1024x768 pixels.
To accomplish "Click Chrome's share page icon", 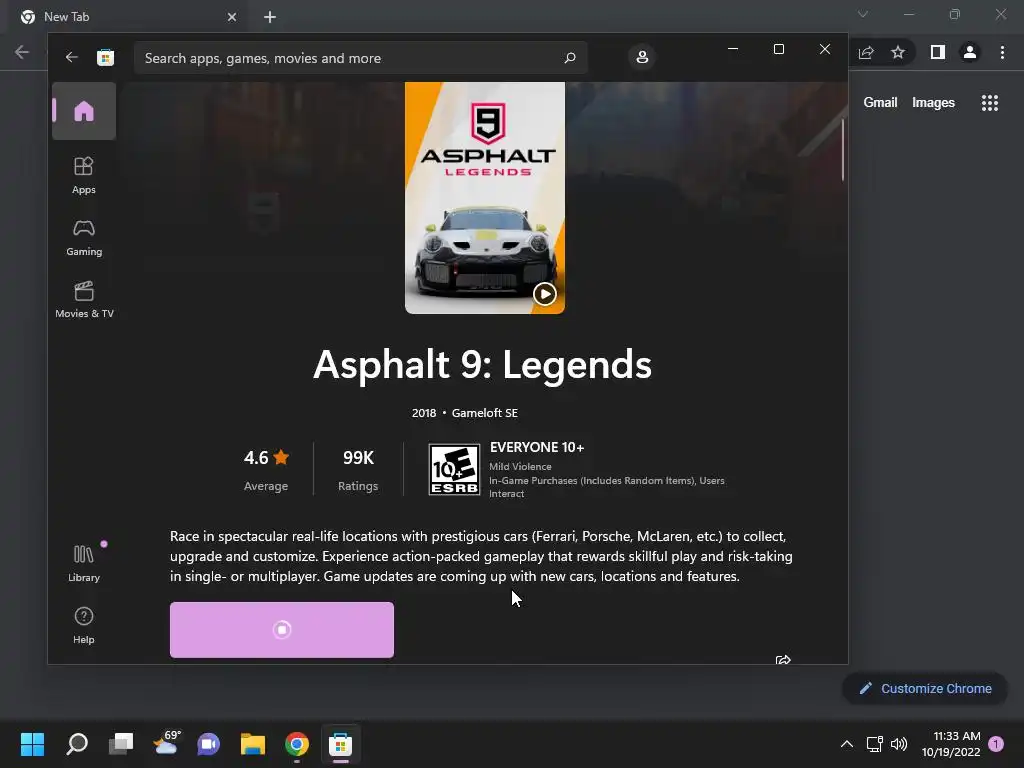I will click(866, 52).
